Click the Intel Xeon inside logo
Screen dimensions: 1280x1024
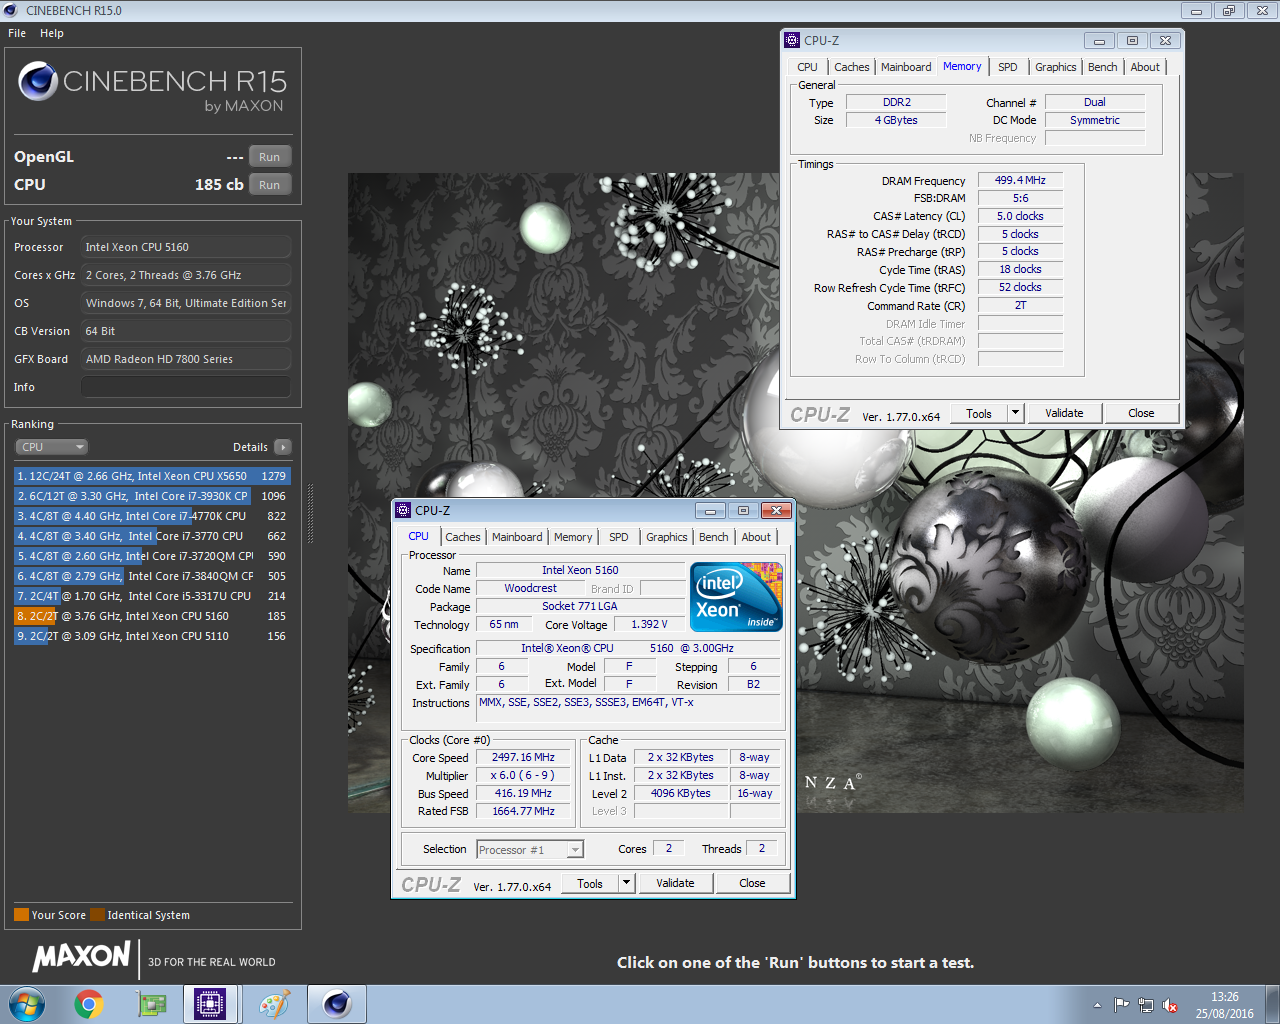[x=736, y=596]
